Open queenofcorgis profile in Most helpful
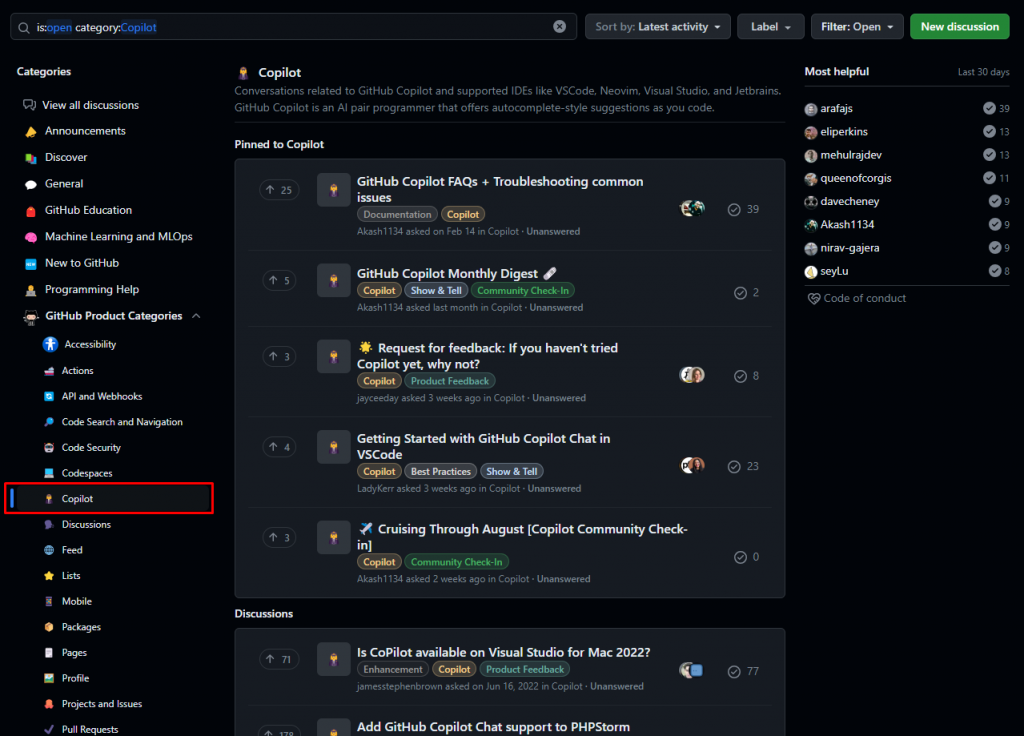Screen dimensions: 1024x736 856,178
